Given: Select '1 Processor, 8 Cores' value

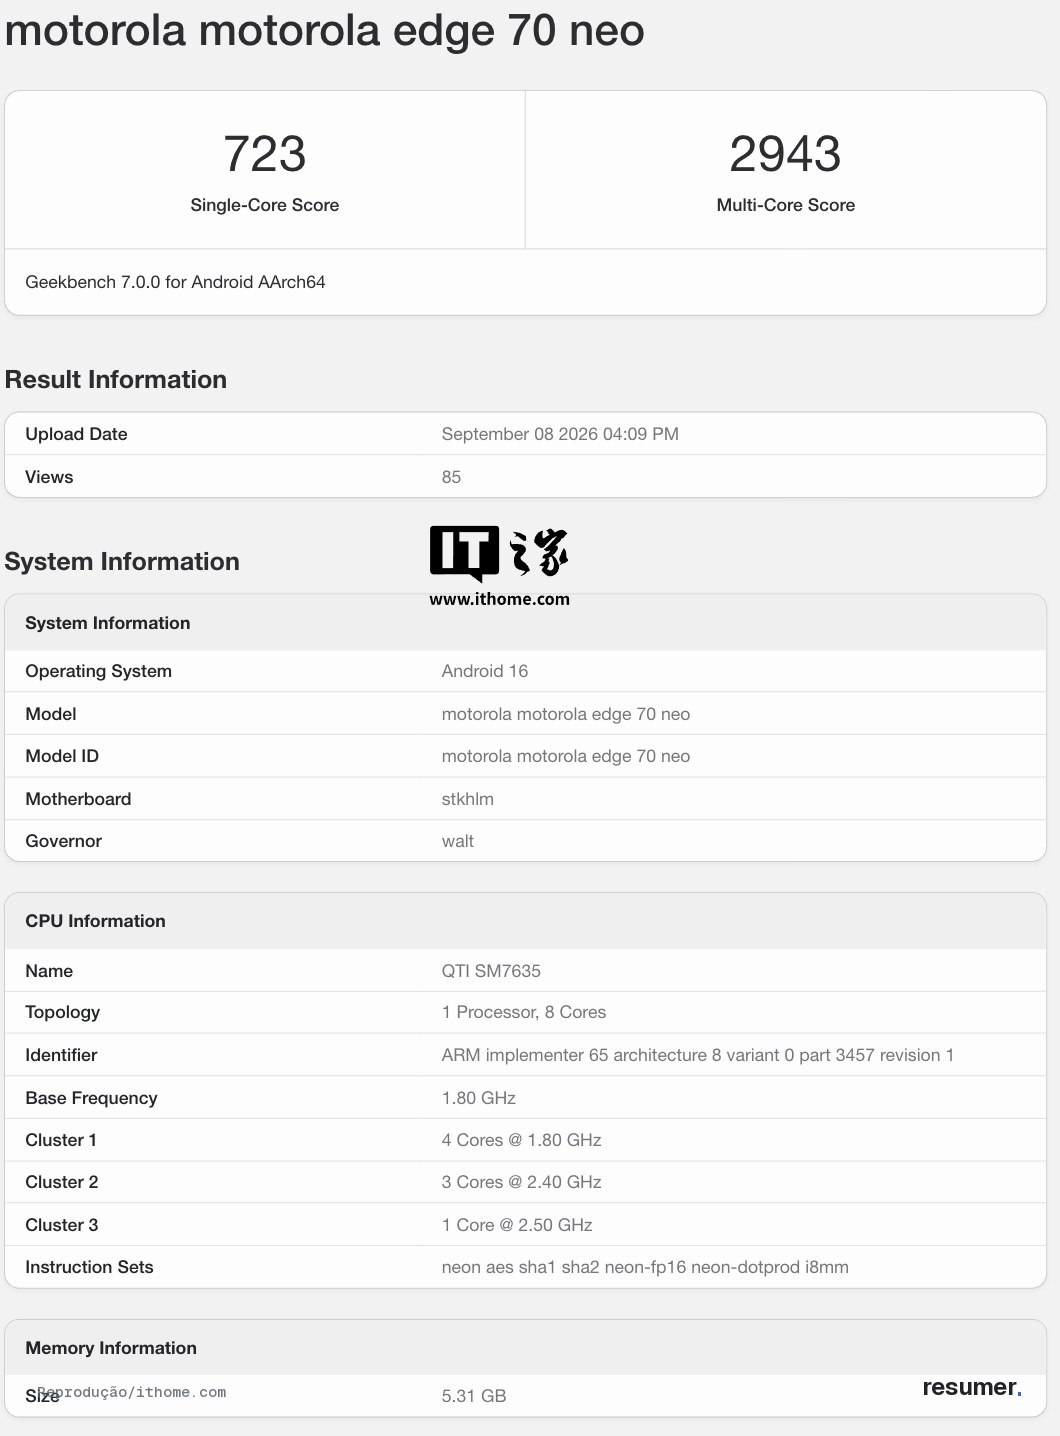Looking at the screenshot, I should click(524, 1012).
